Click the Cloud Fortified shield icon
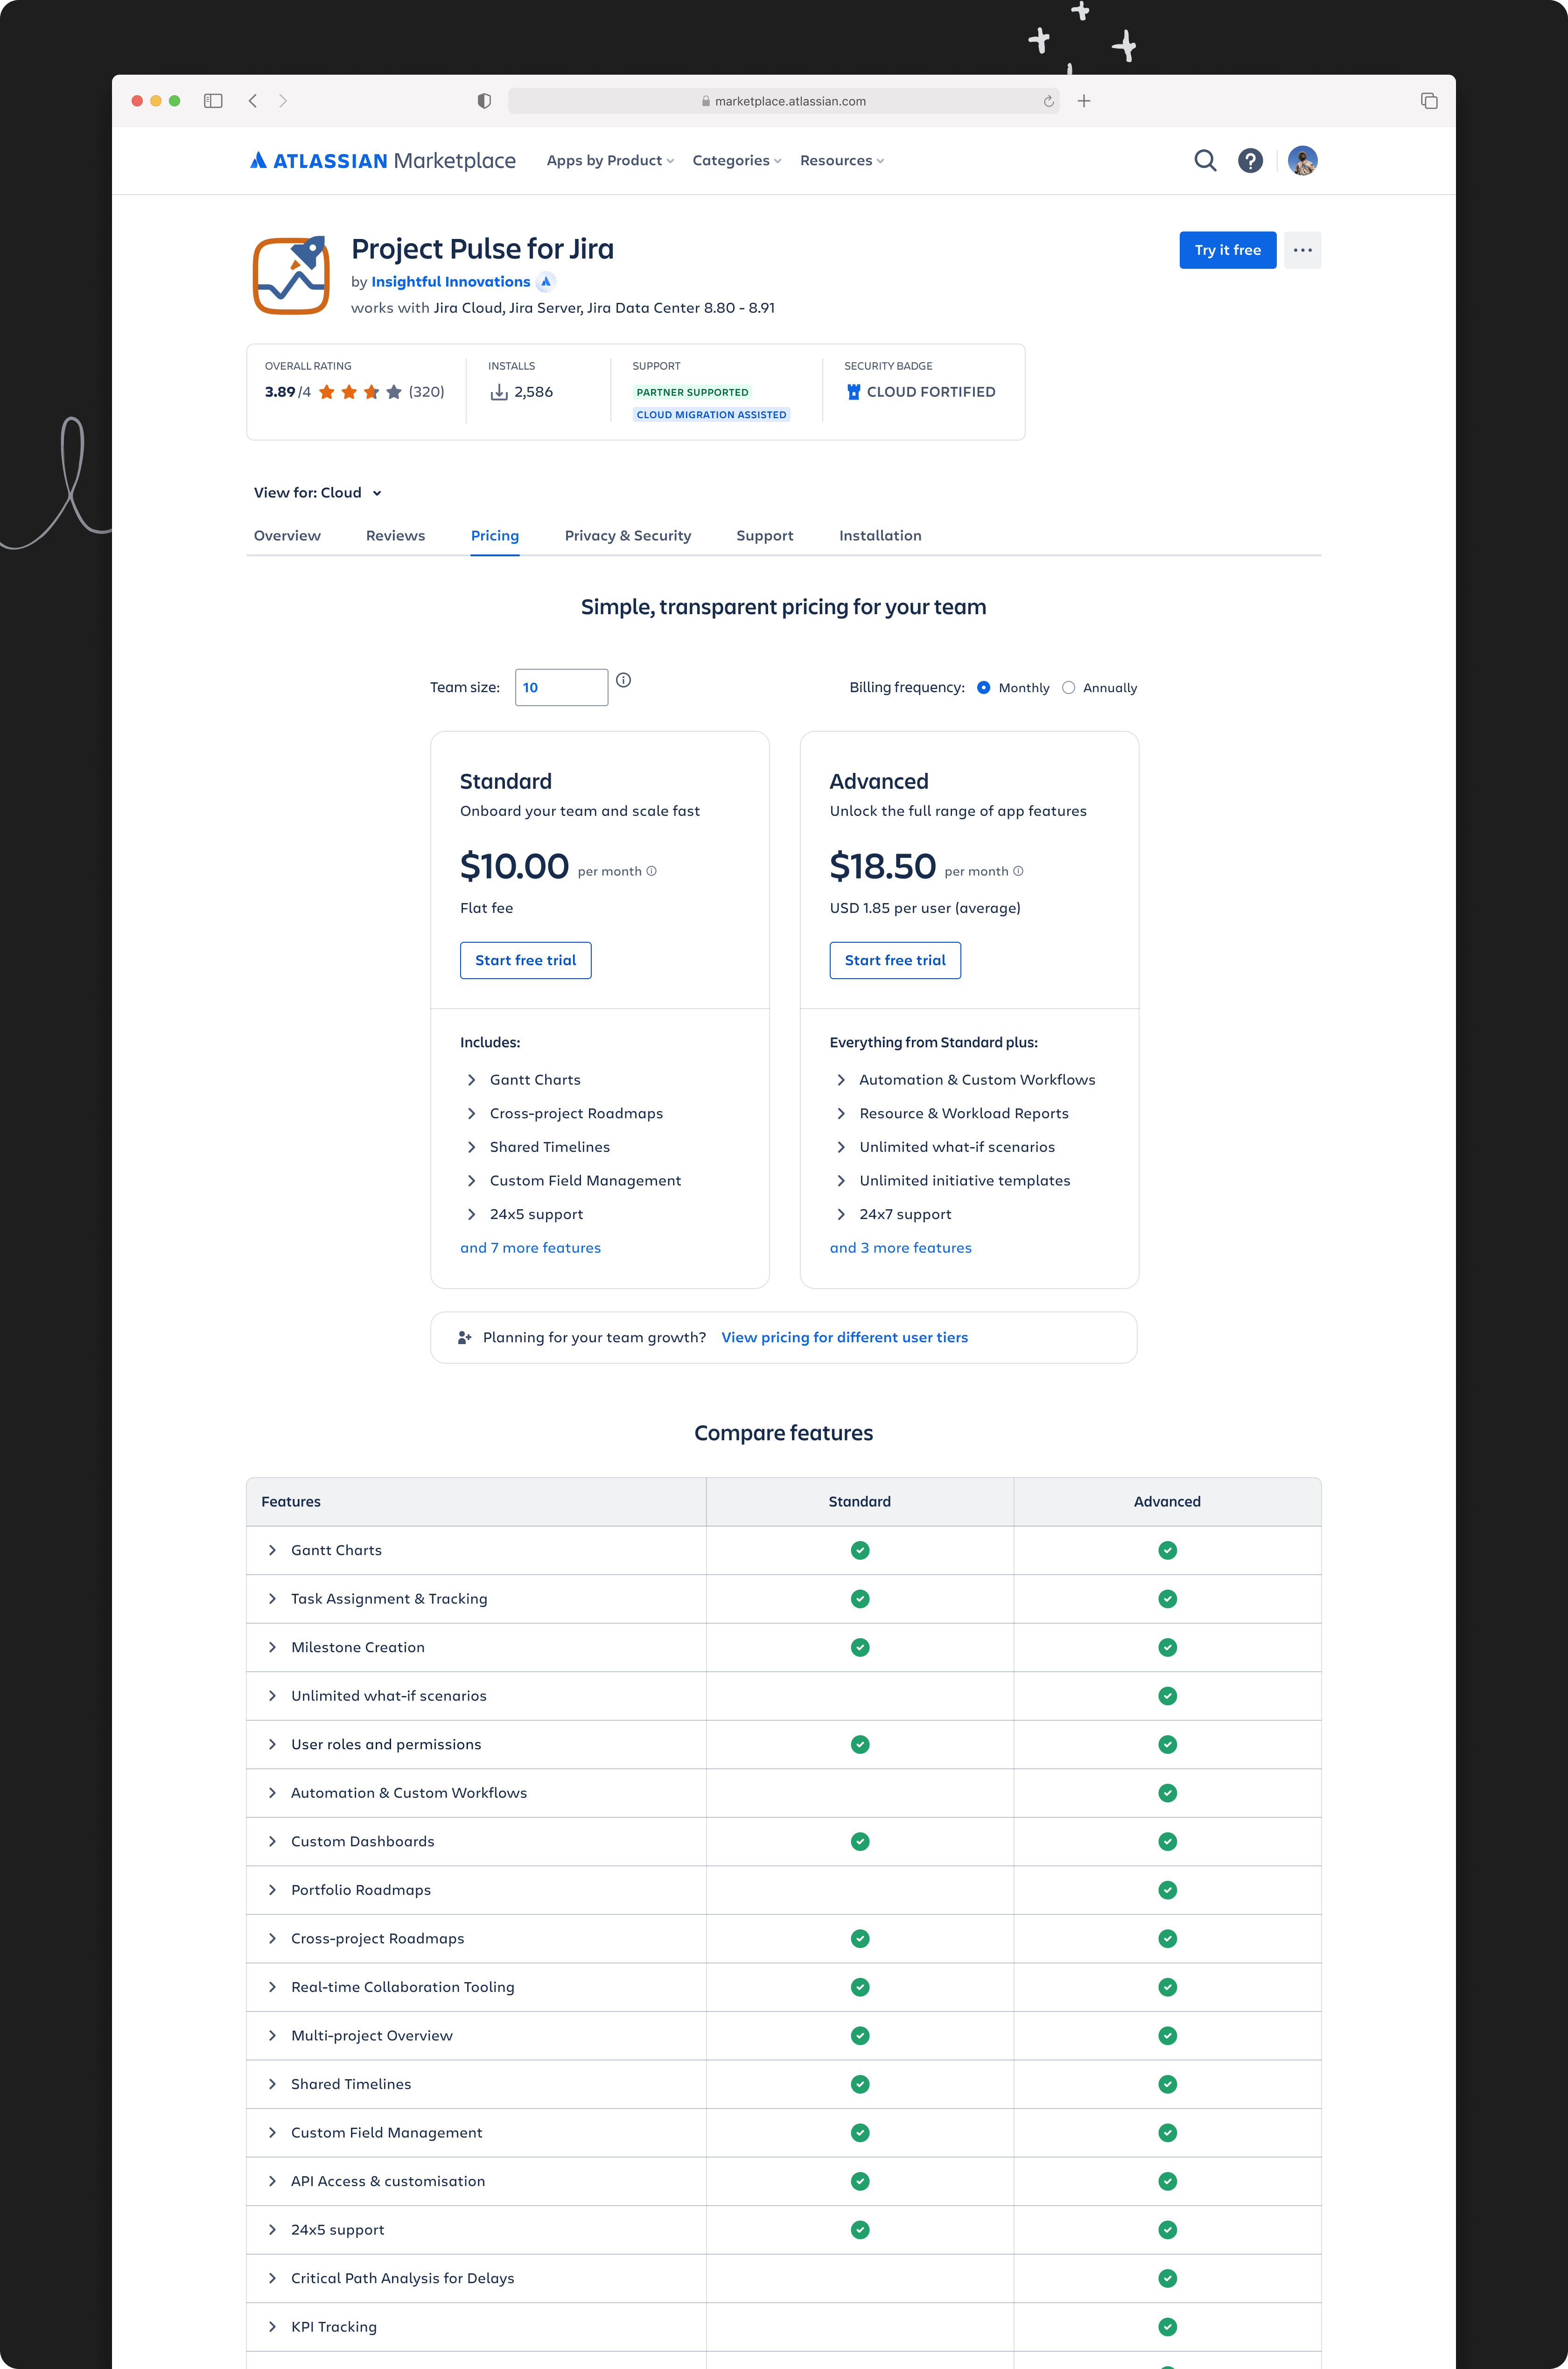Viewport: 1568px width, 2369px height. (x=853, y=392)
